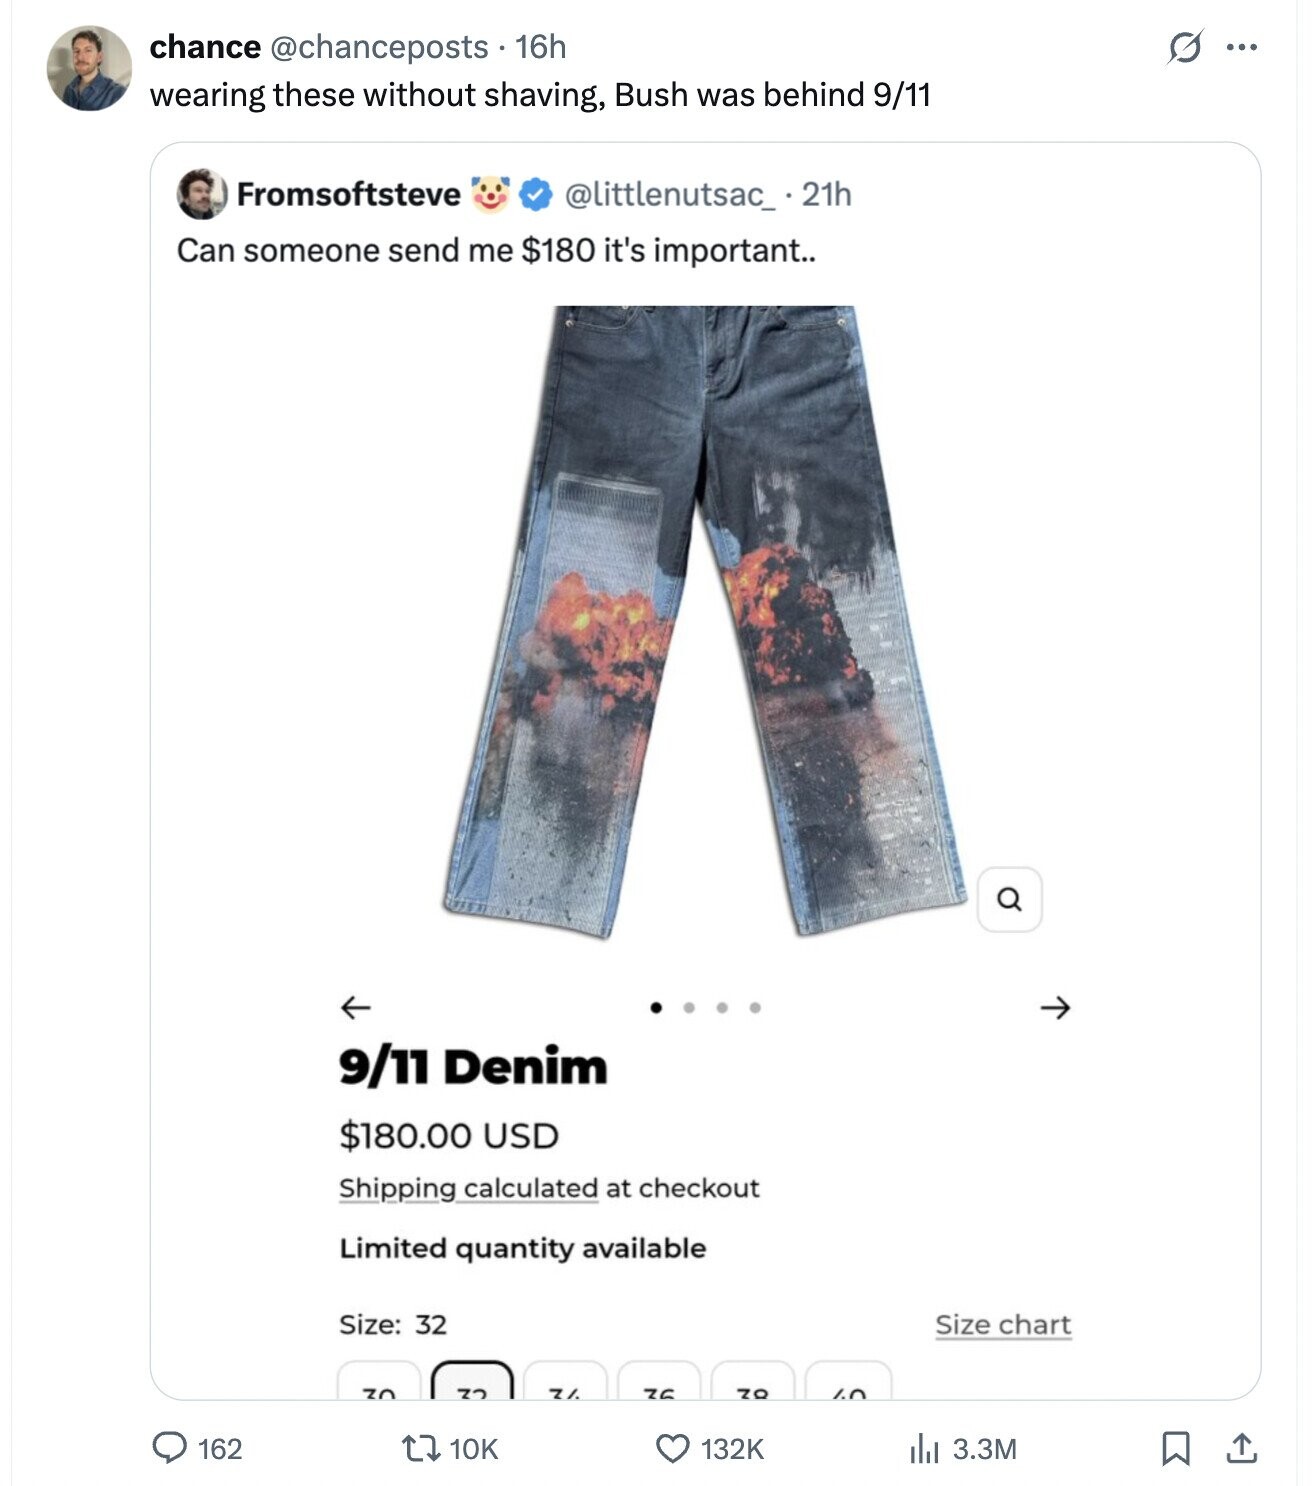The image size is (1312, 1486).
Task: Like the tweet via heart icon
Action: point(673,1448)
